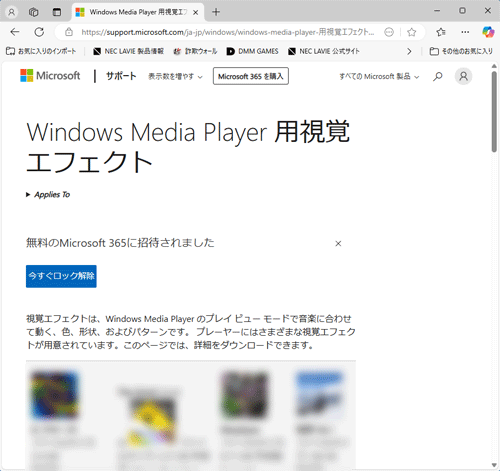Open the site search magnifier icon
This screenshot has width=500, height=471.
coord(438,76)
